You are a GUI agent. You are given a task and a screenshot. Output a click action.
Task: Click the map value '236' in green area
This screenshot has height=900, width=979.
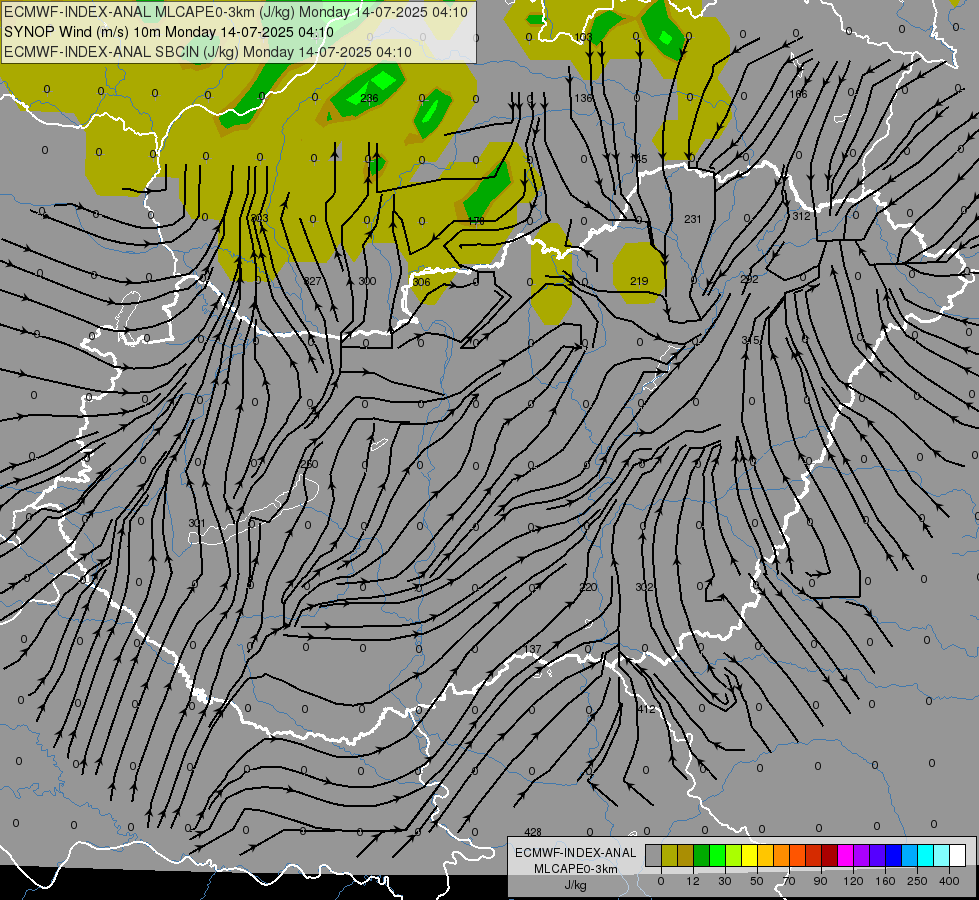pyautogui.click(x=369, y=98)
